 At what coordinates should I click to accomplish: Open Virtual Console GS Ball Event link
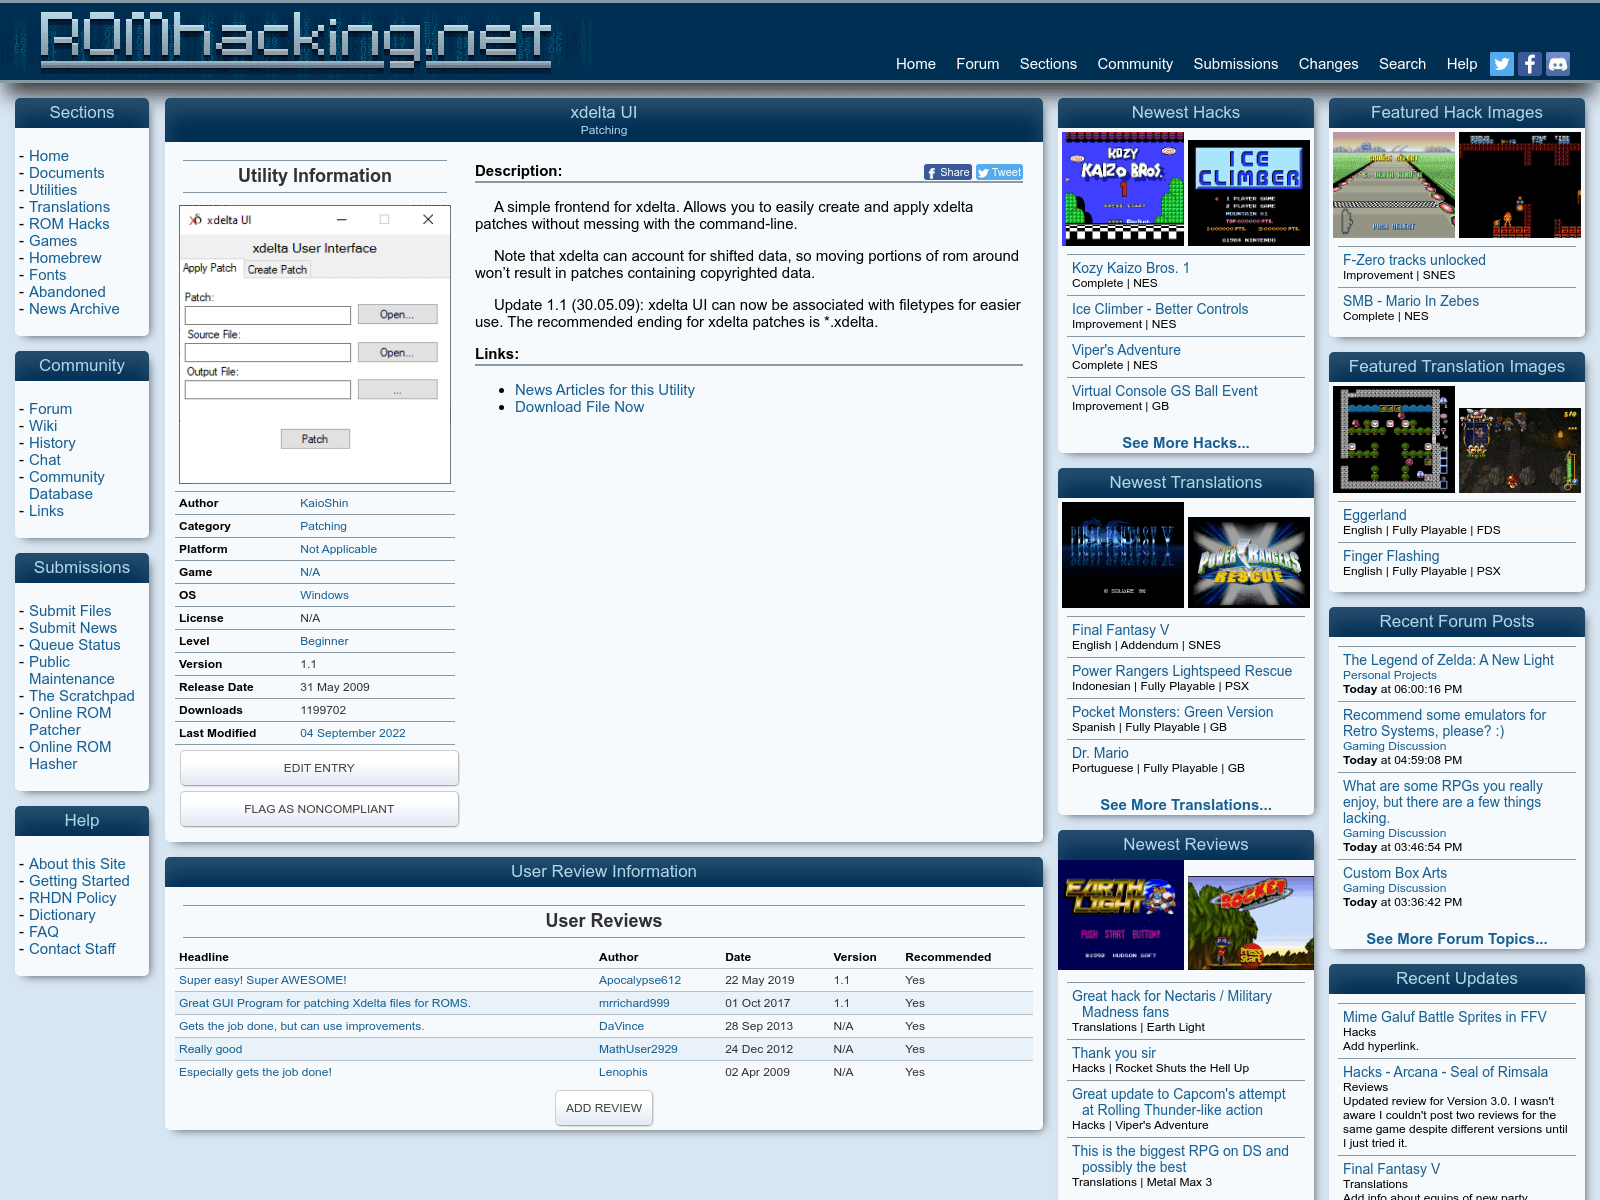pyautogui.click(x=1165, y=391)
